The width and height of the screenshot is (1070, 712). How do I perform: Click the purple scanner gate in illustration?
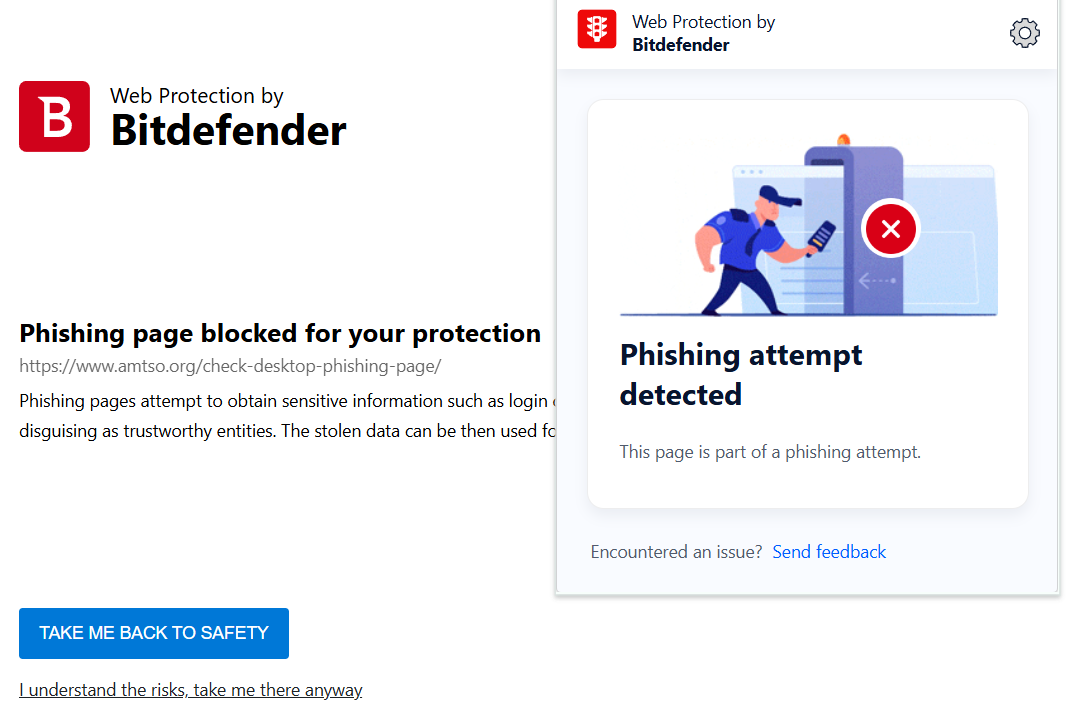tap(854, 229)
